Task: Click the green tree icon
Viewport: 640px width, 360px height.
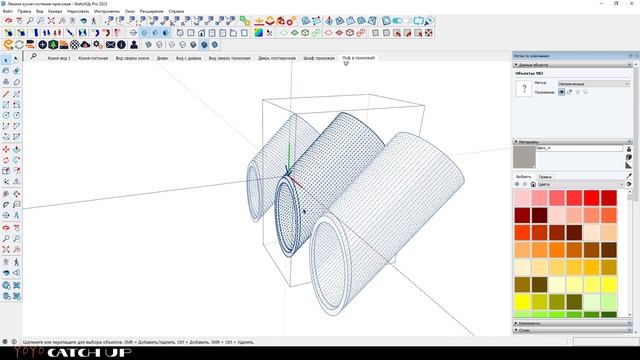Action: (53, 44)
